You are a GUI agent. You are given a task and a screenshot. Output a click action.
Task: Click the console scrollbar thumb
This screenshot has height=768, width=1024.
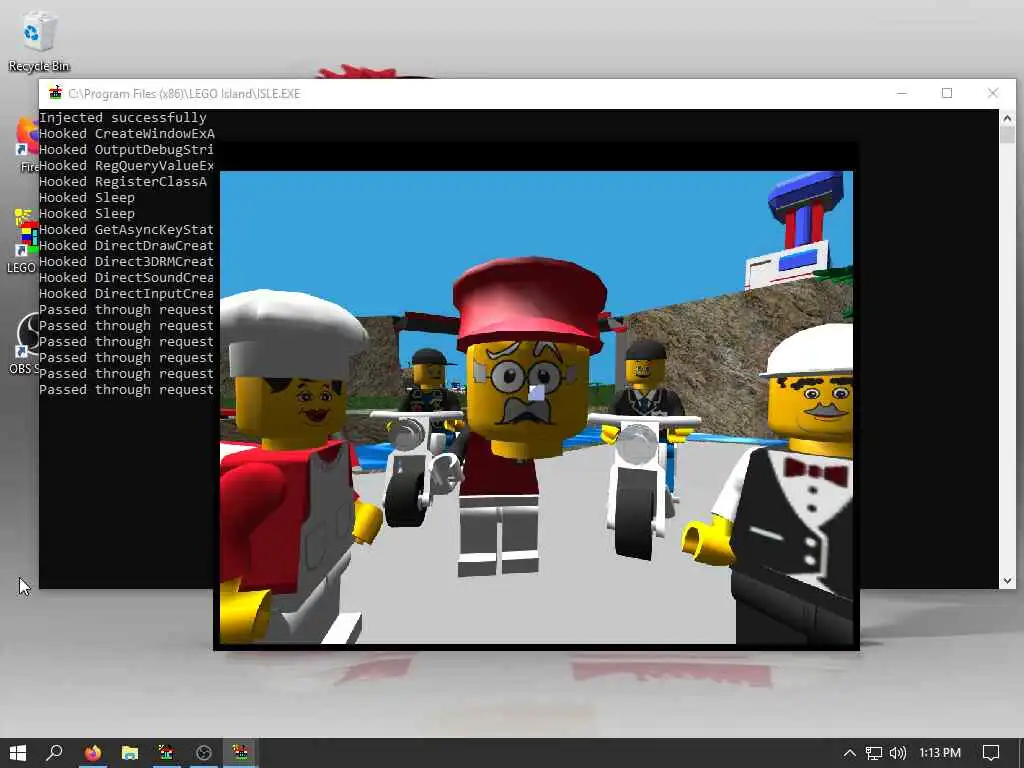1007,135
